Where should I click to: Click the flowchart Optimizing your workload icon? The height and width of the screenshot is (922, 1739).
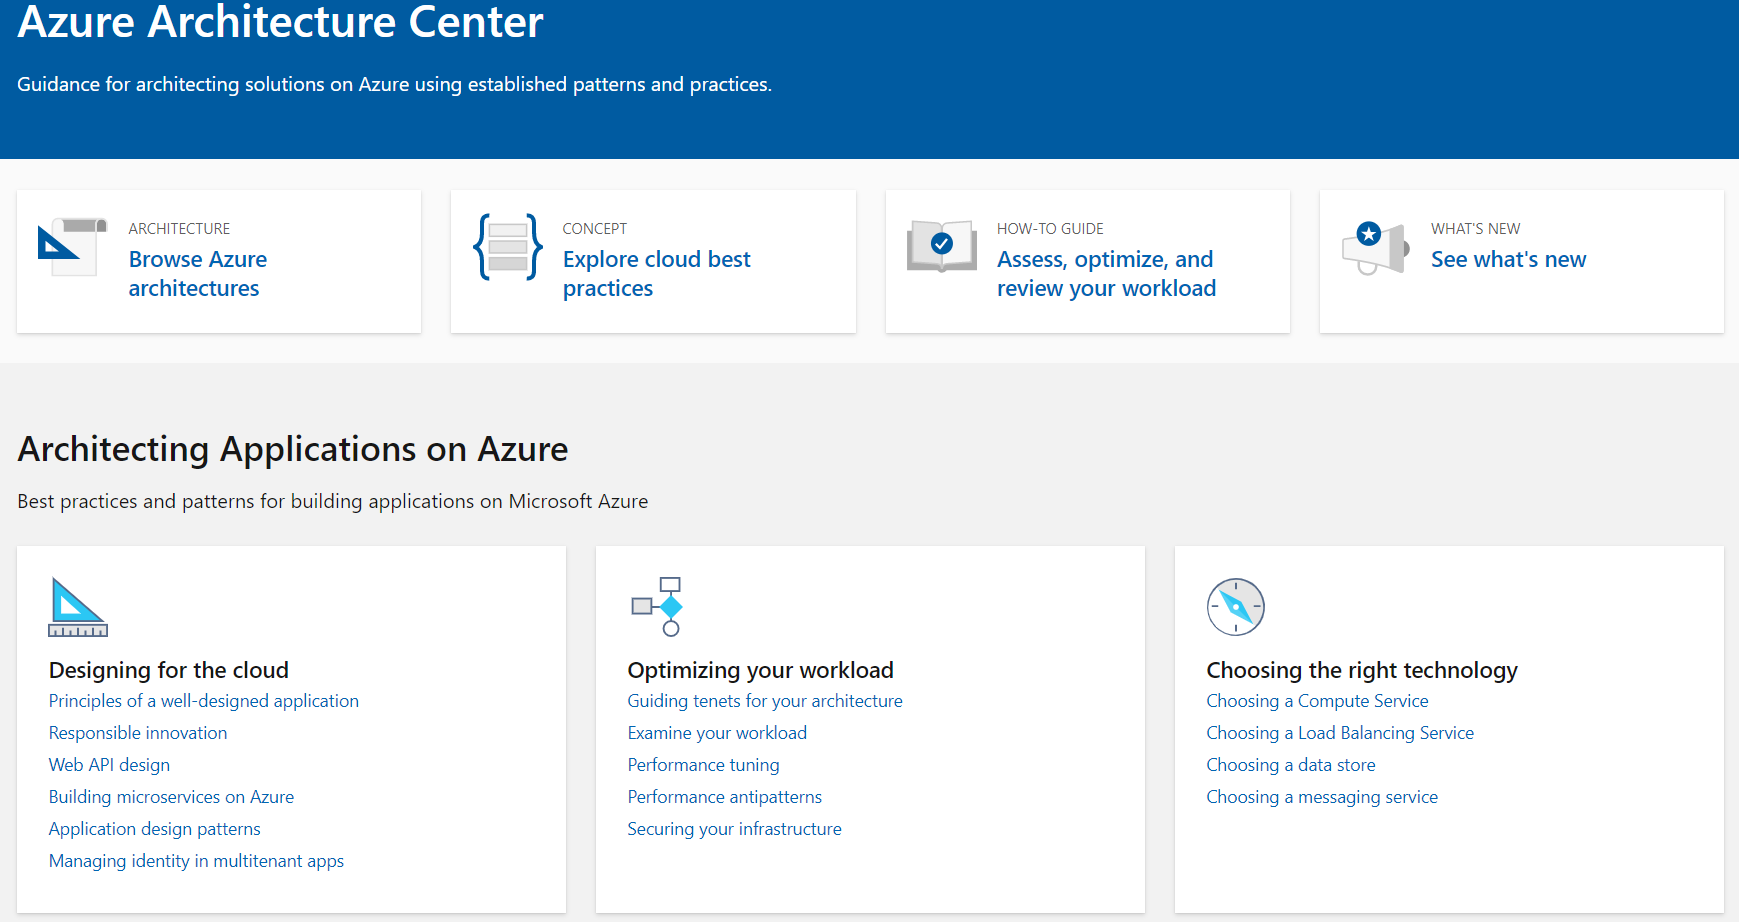click(657, 606)
